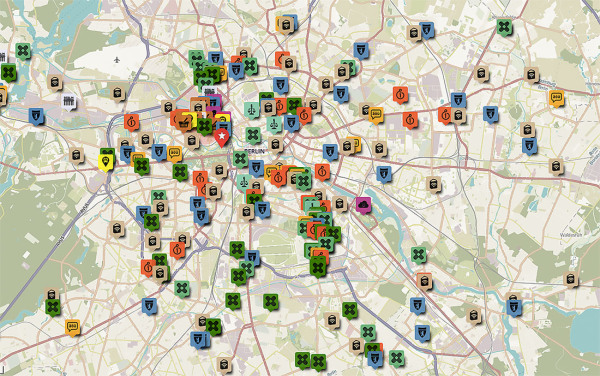Open the purple cloud marker

[x=363, y=205]
